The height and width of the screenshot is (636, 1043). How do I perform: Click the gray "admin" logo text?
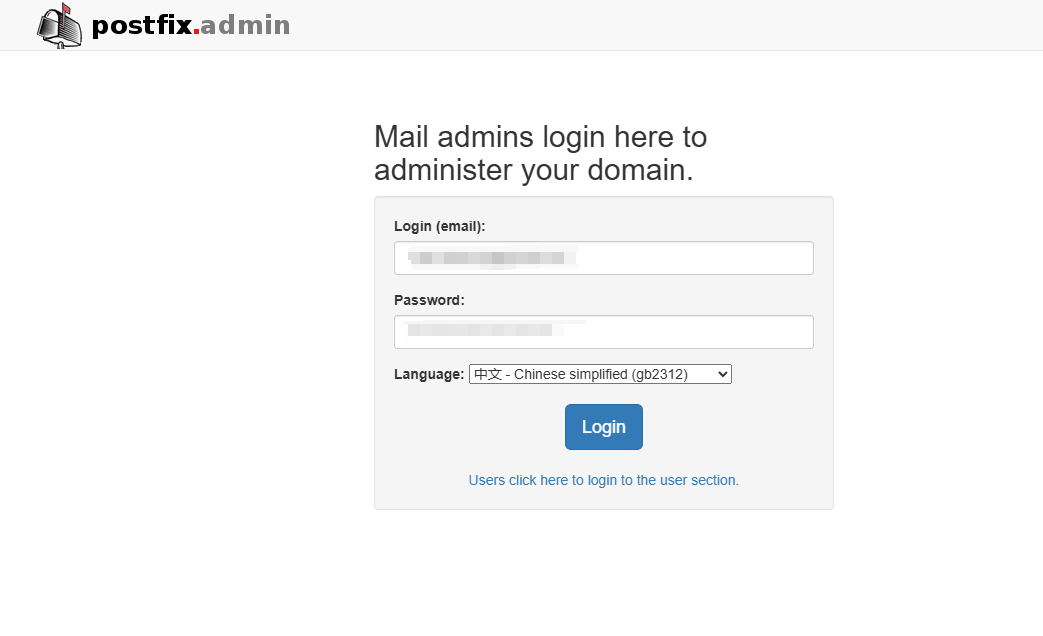(245, 26)
